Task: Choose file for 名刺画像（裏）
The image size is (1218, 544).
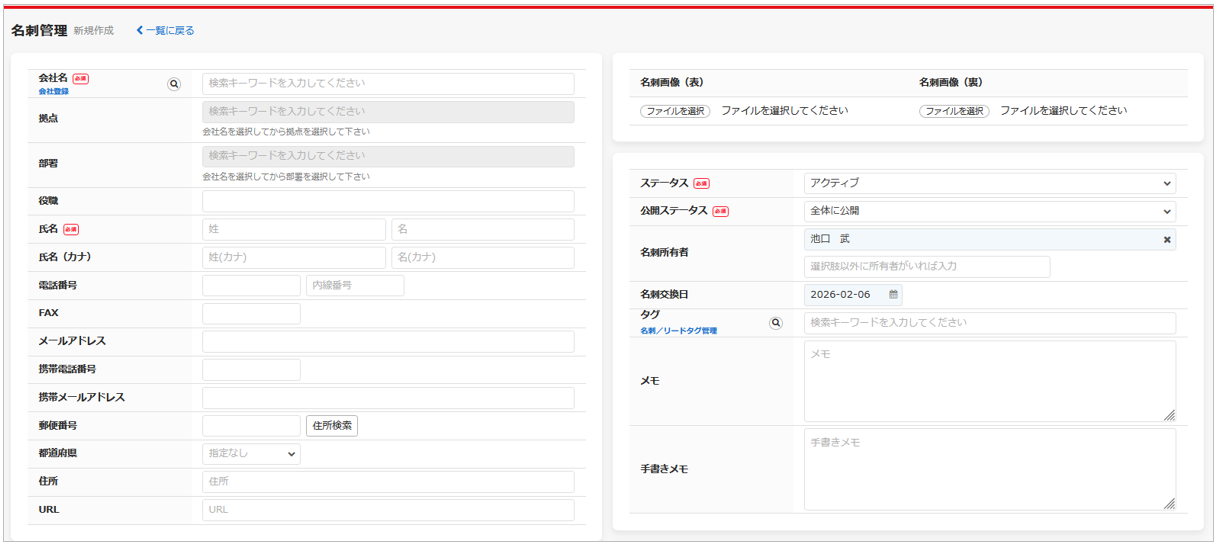Action: click(954, 111)
